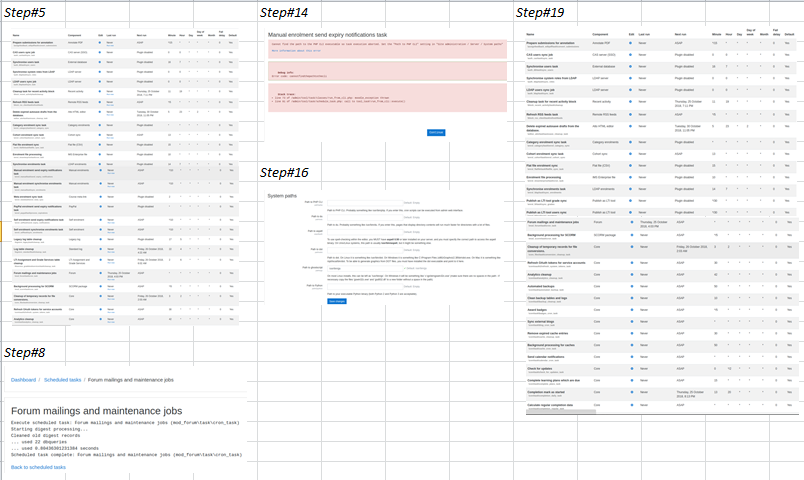Edit LDAP users sync job in Step#5 table
This screenshot has width=804, height=480.
[99, 82]
